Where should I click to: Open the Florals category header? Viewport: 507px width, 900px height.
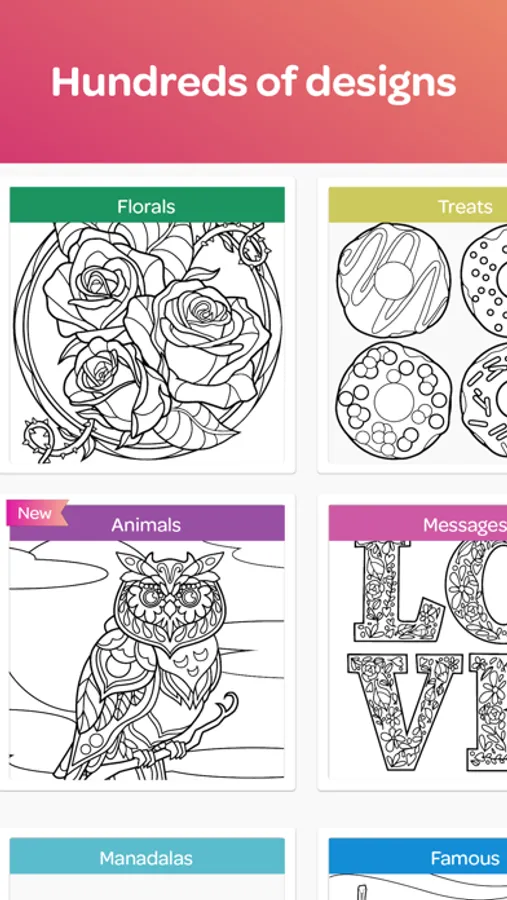pos(147,205)
